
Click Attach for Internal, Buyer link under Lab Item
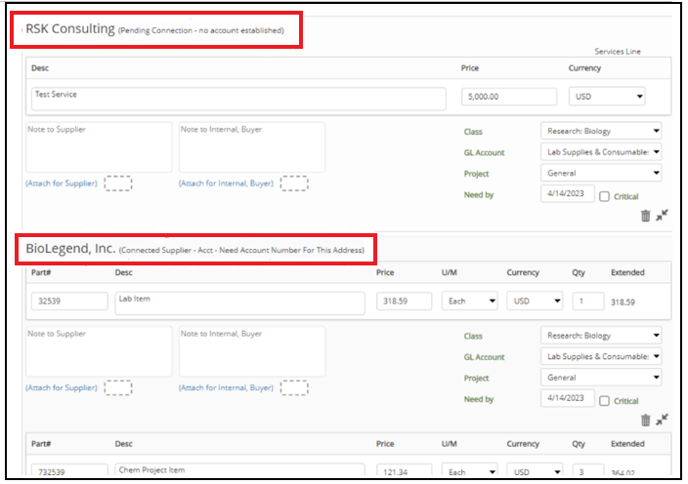[x=226, y=388]
